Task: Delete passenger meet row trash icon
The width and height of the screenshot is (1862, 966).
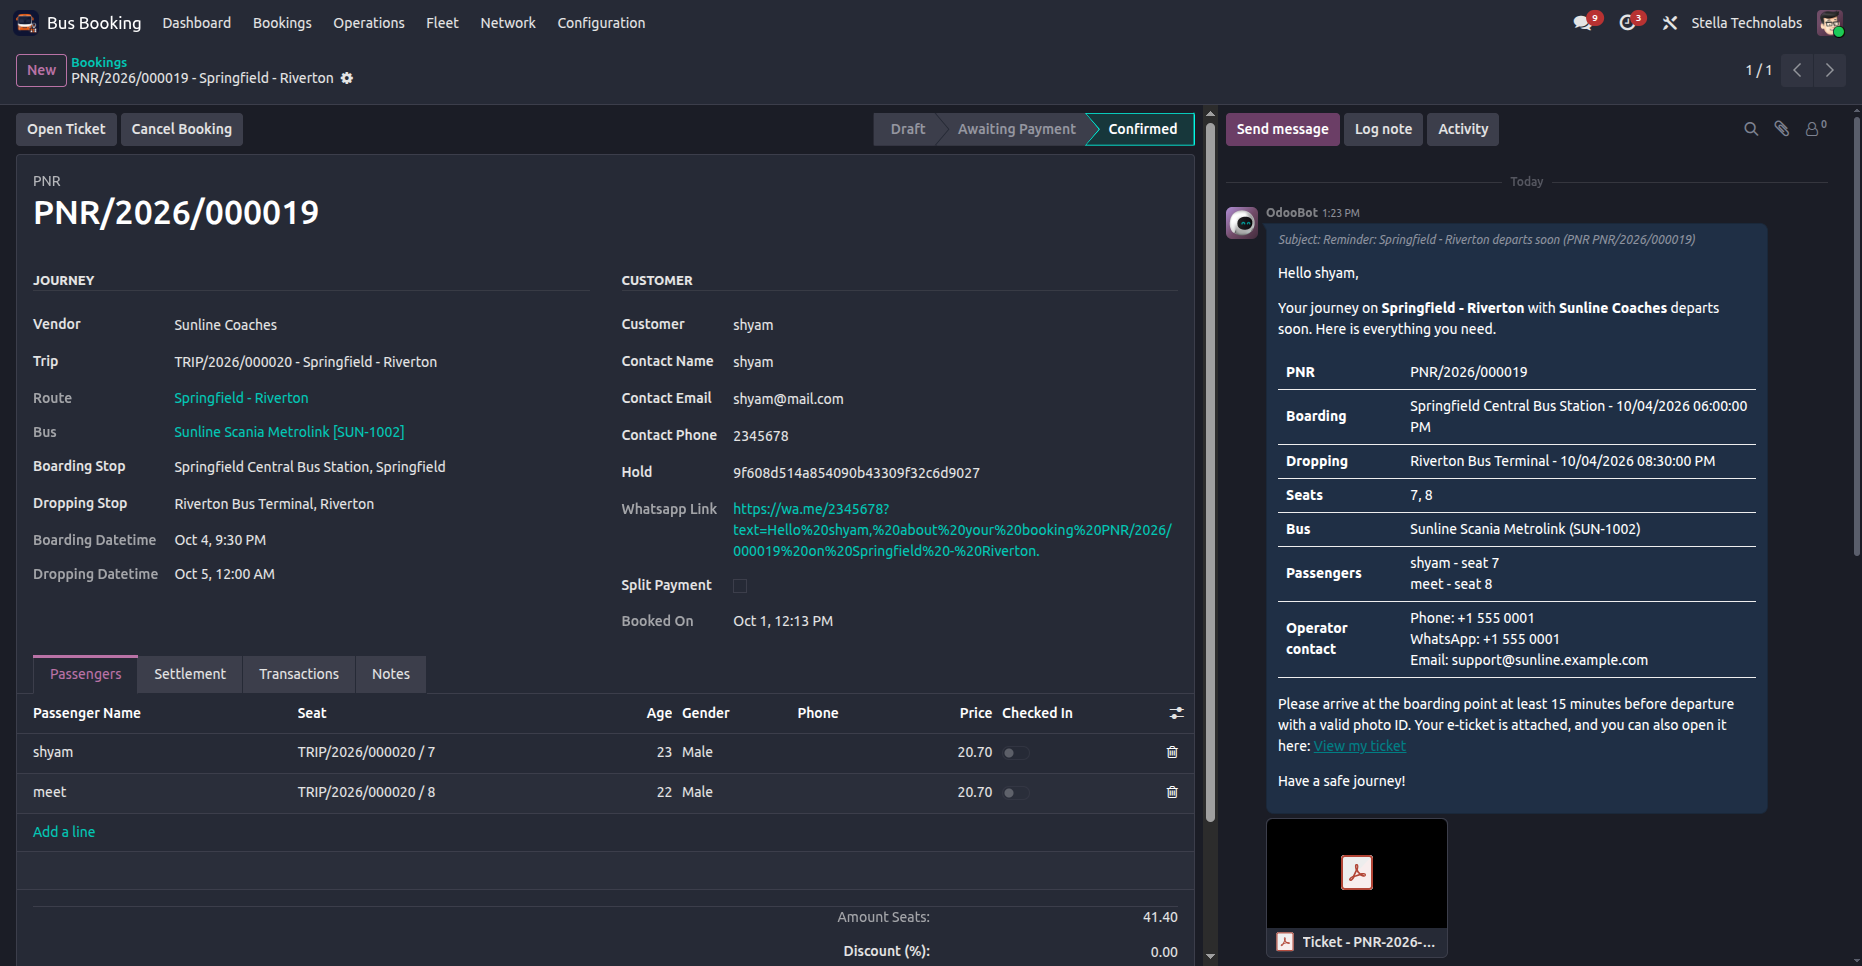Action: 1172,792
